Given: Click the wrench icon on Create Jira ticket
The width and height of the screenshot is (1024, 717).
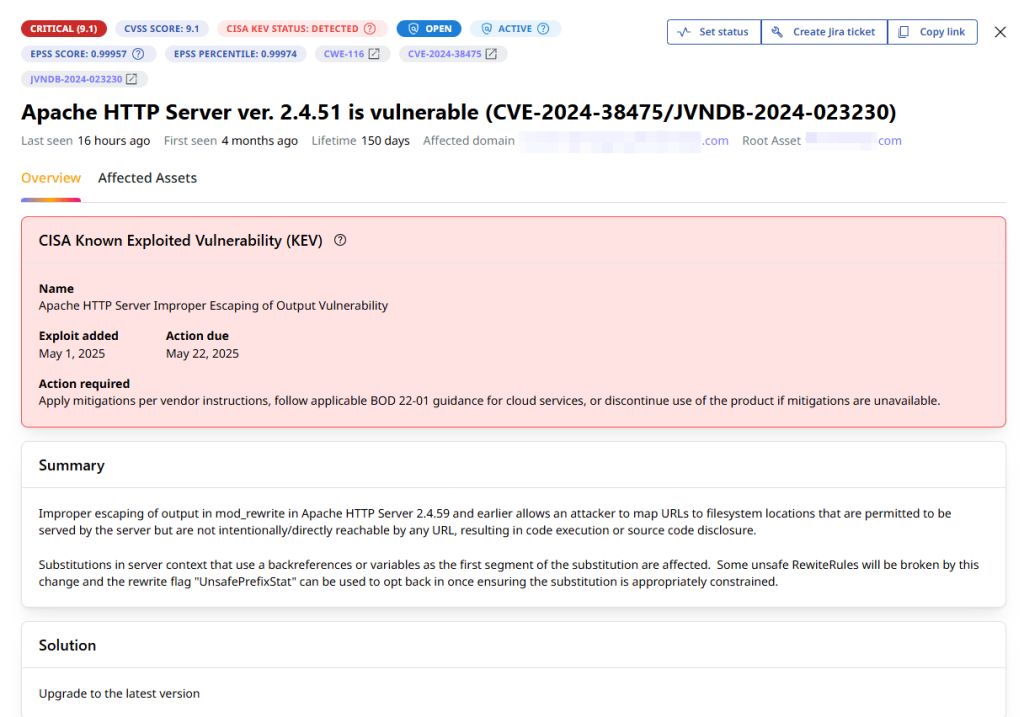Looking at the screenshot, I should click(777, 31).
